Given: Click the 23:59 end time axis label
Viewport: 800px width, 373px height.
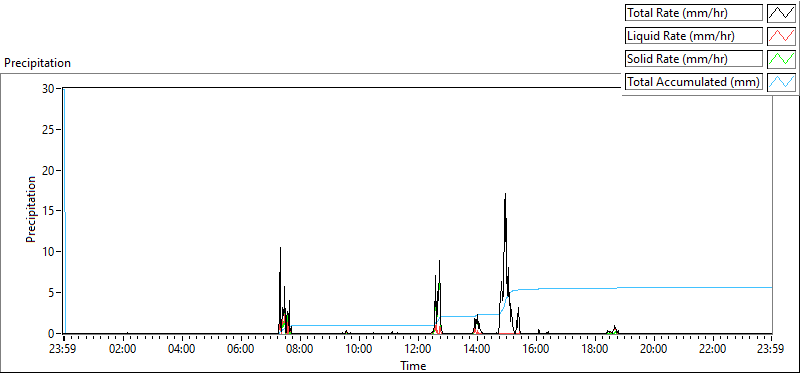Looking at the screenshot, I should 771,349.
